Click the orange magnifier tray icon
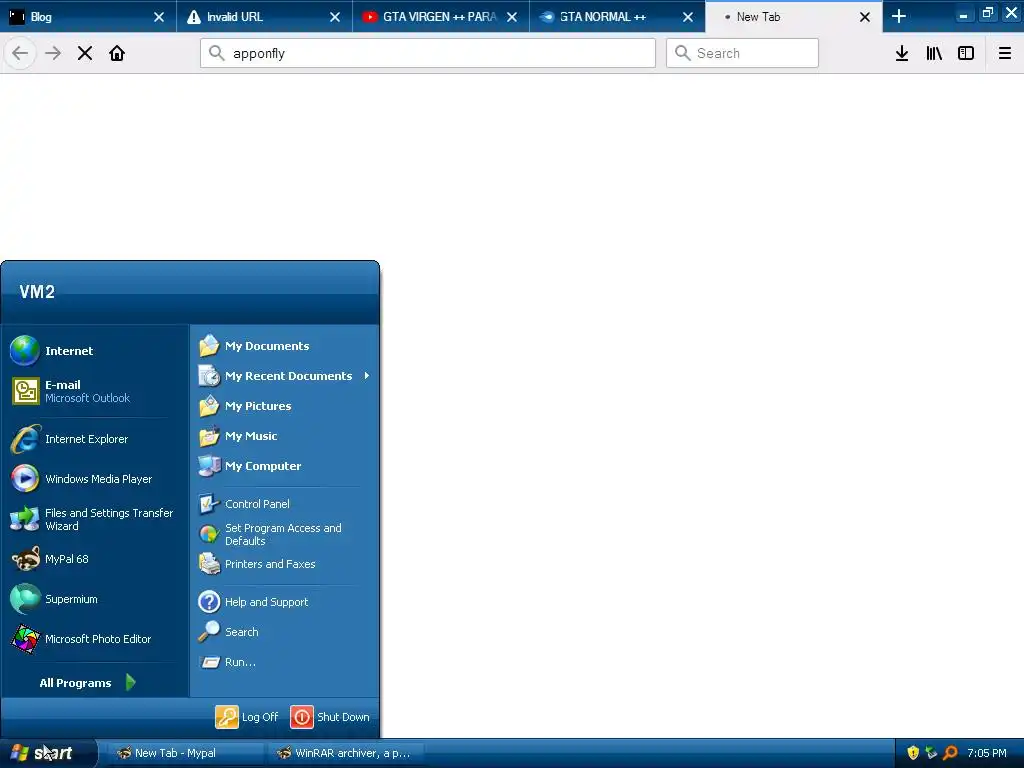The image size is (1024, 768). (x=950, y=753)
